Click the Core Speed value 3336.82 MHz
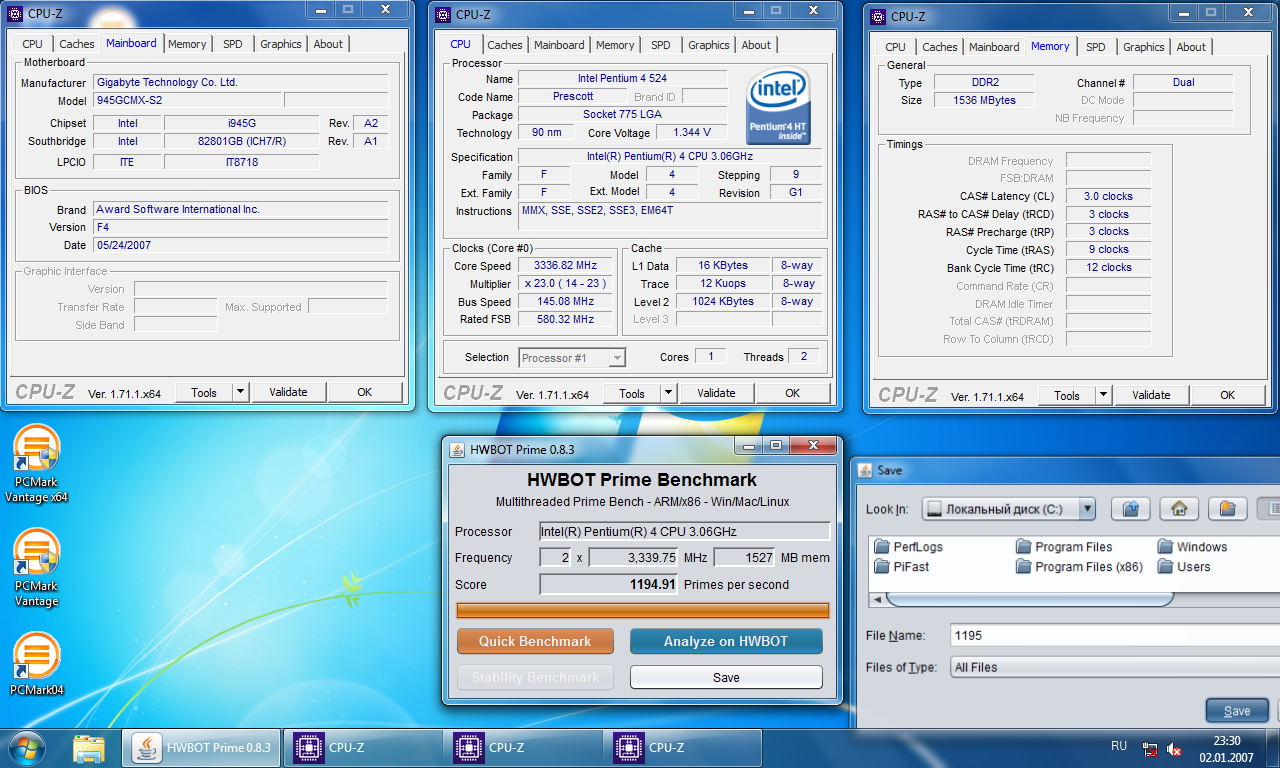The width and height of the screenshot is (1280, 768). click(x=567, y=266)
